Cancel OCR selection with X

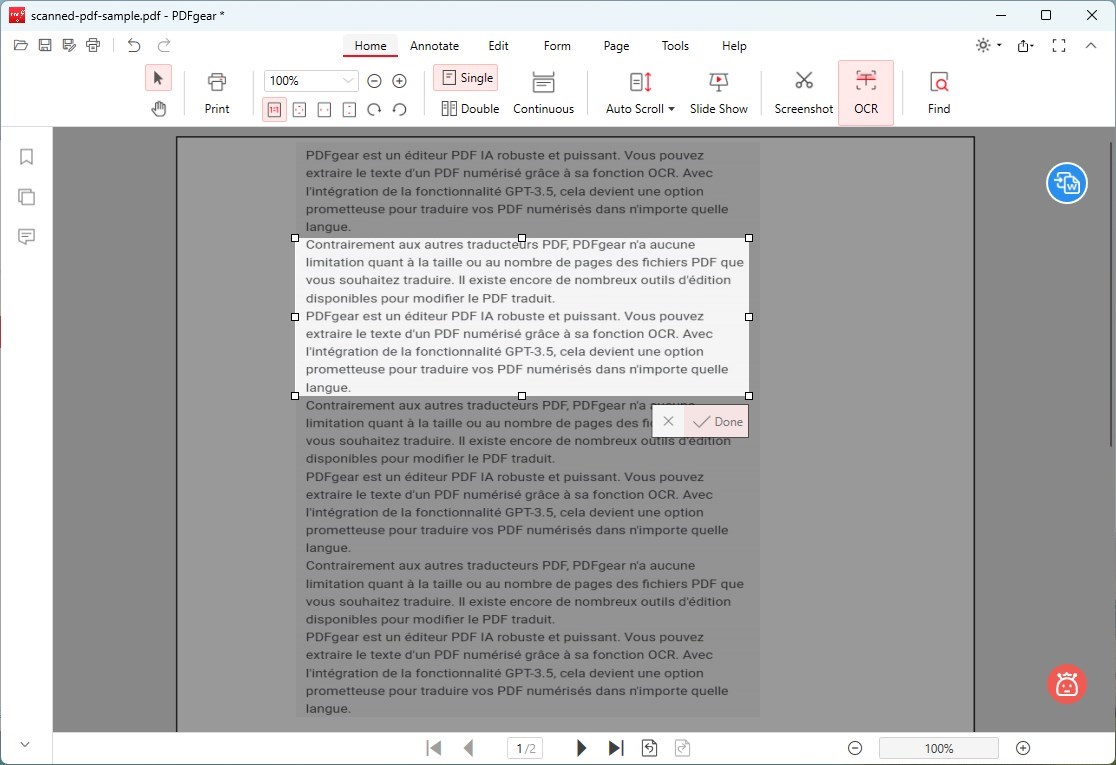668,421
